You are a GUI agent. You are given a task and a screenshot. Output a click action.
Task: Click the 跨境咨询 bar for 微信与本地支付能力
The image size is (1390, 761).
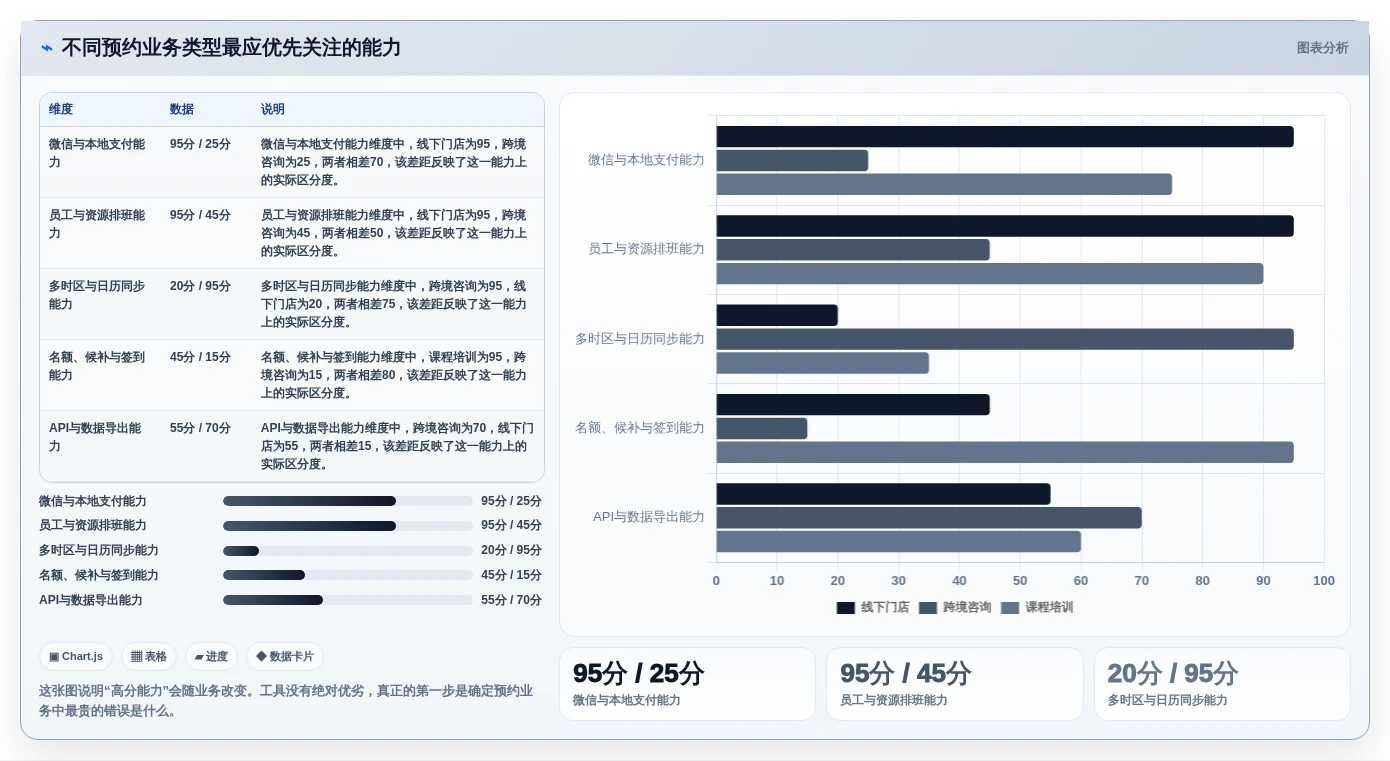coord(792,160)
